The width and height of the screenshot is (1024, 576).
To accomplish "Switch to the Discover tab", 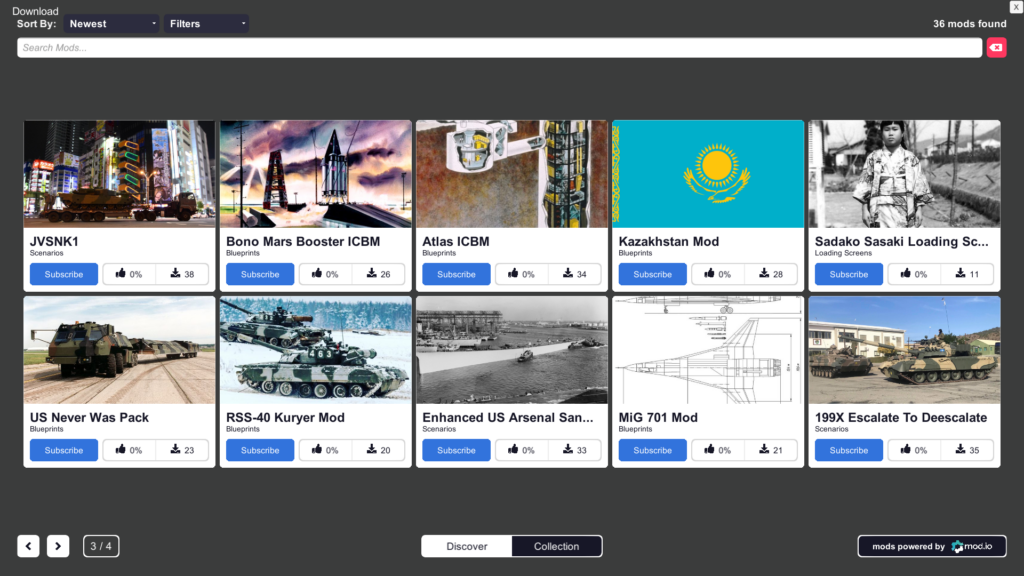I will click(x=467, y=546).
